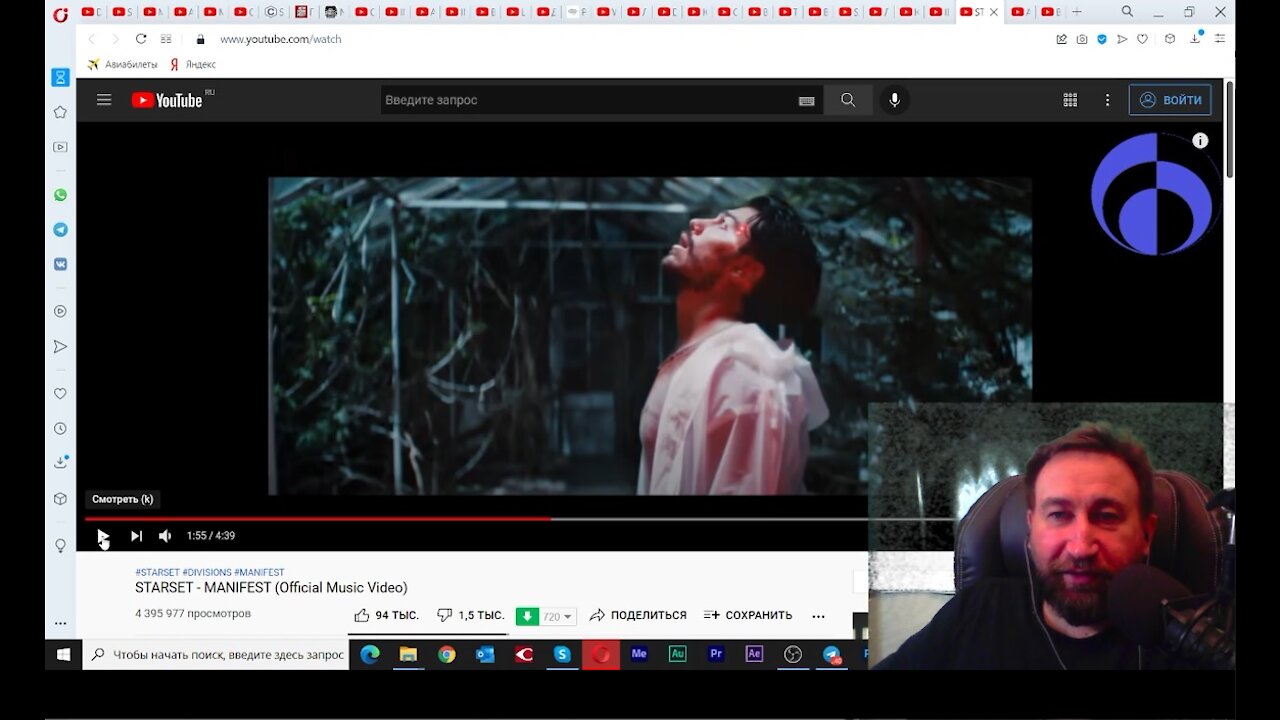Image resolution: width=1280 pixels, height=720 pixels.
Task: Start voice search with the microphone
Action: tap(894, 100)
